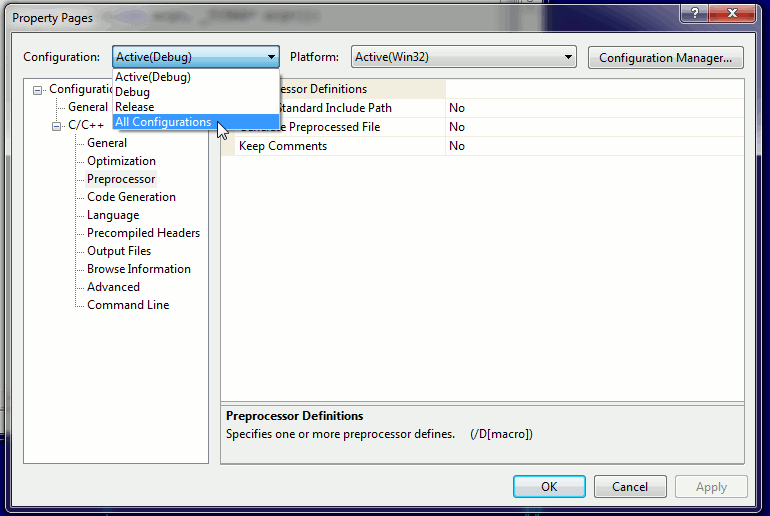Select Browse Information in tree
This screenshot has height=516, width=770.
(x=138, y=269)
